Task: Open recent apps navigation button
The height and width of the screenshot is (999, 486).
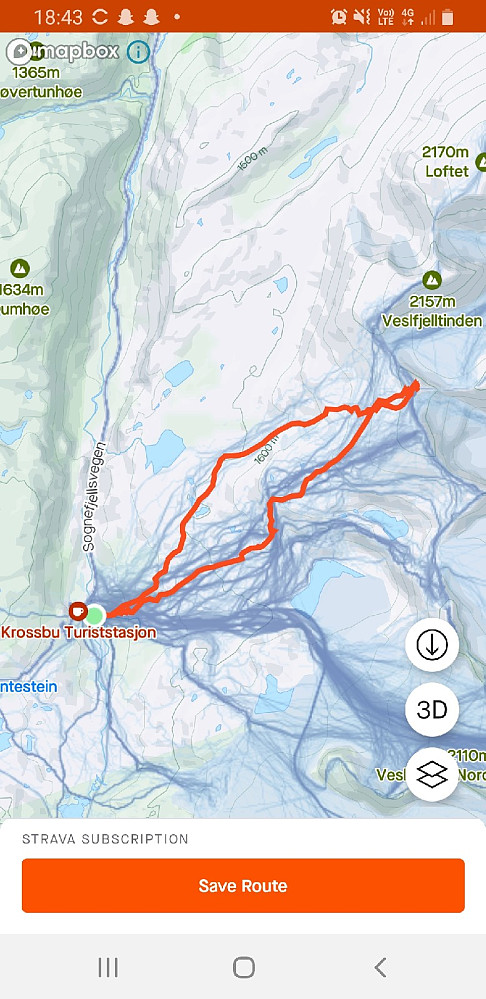Action: [108, 967]
